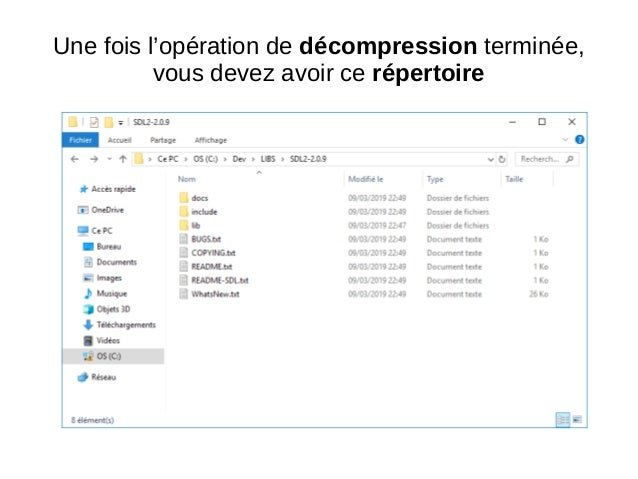638x479 pixels.
Task: Open the Fichier ribbon tab
Action: pos(81,140)
